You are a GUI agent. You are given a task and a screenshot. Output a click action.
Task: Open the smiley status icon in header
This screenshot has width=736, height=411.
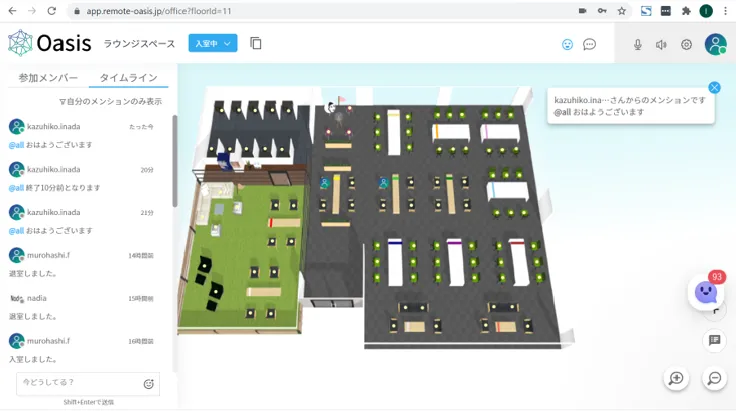click(x=567, y=45)
